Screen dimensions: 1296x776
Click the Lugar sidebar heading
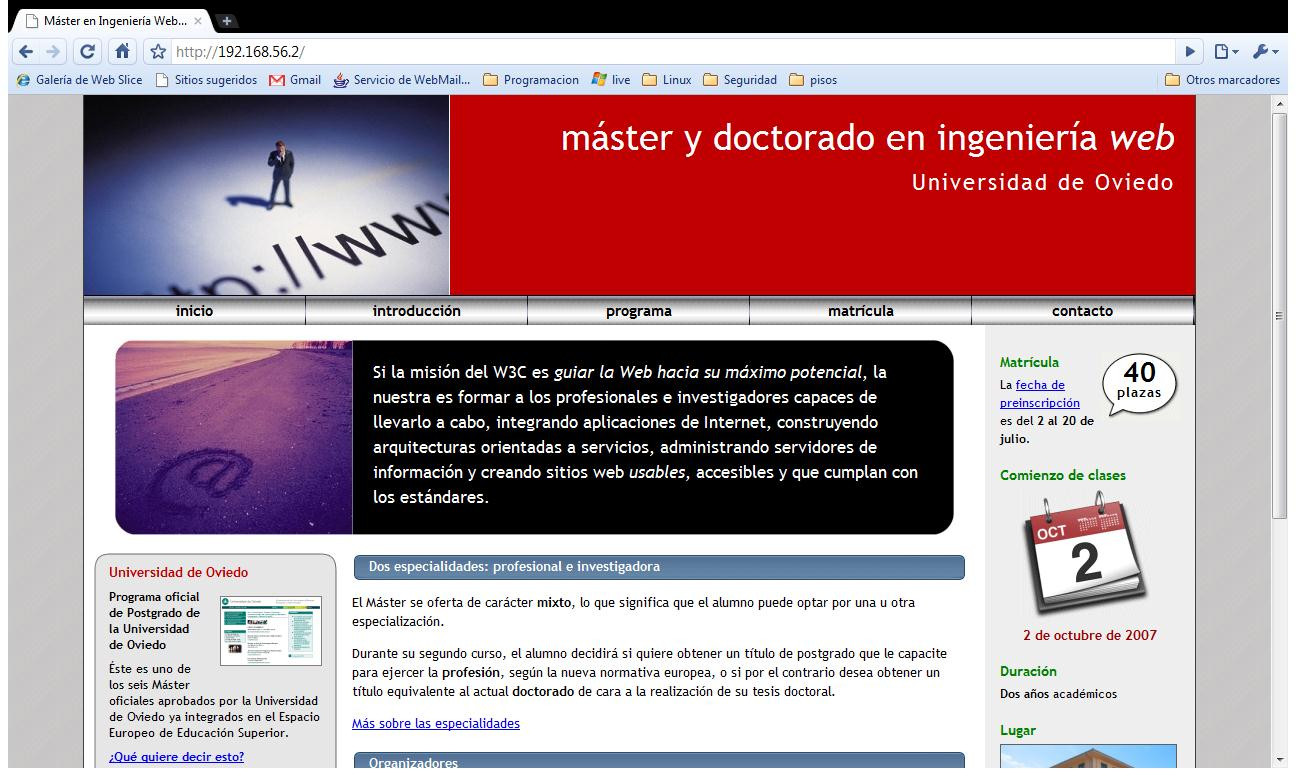point(1017,730)
